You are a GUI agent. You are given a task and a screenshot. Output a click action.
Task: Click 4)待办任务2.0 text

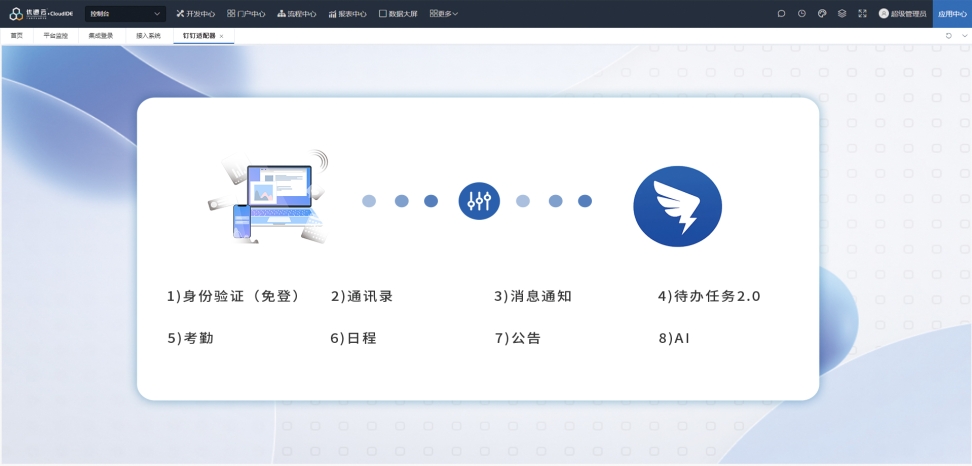[x=709, y=296]
